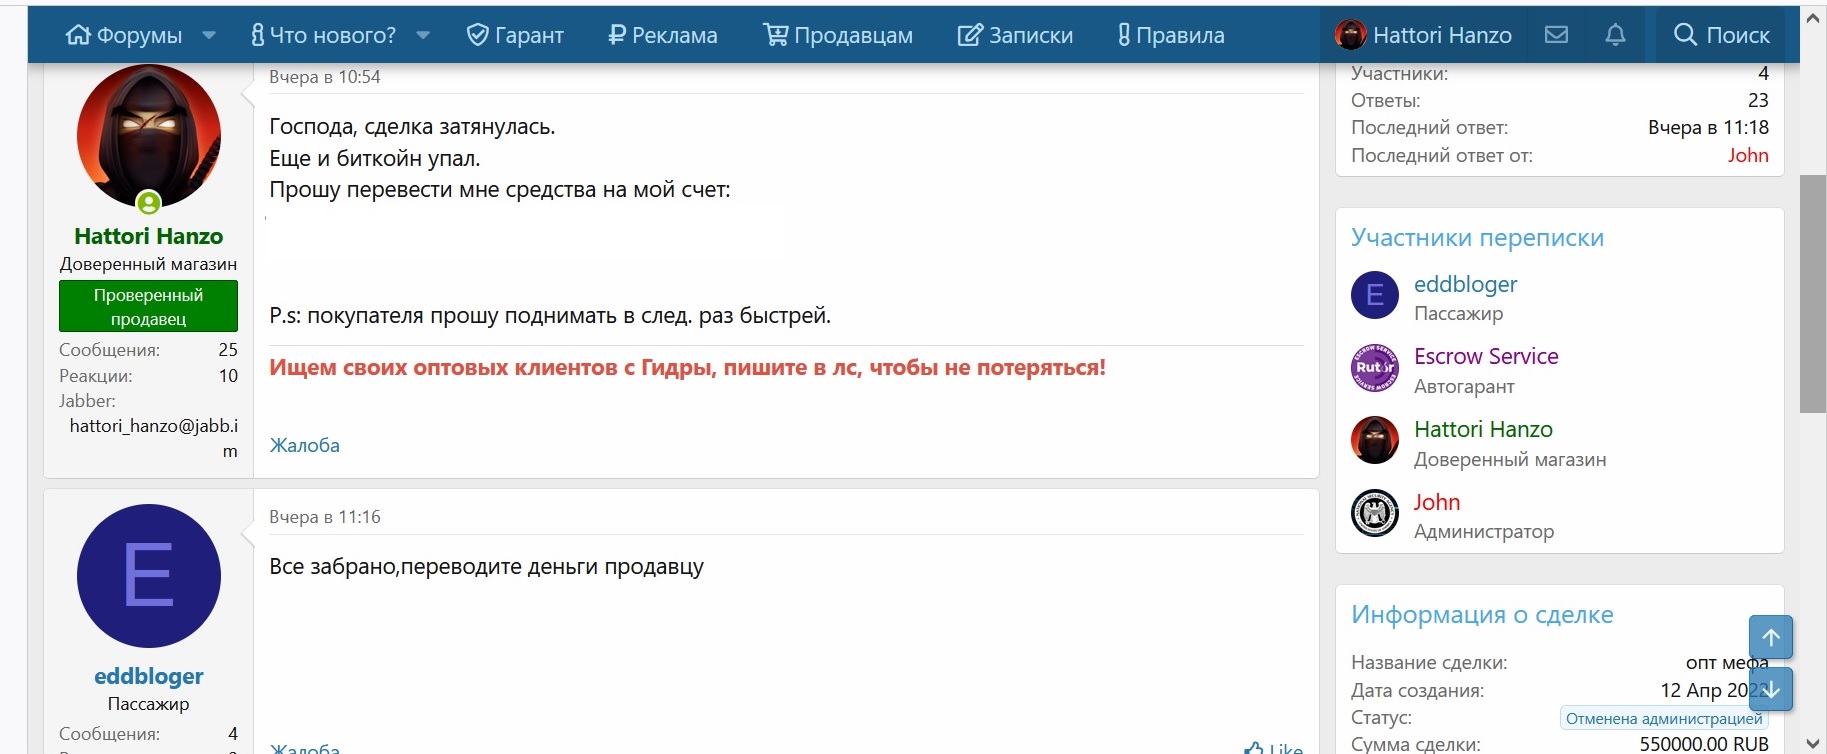Click eddbloger's avatar in the participants list
This screenshot has width=1827, height=754.
click(1375, 296)
